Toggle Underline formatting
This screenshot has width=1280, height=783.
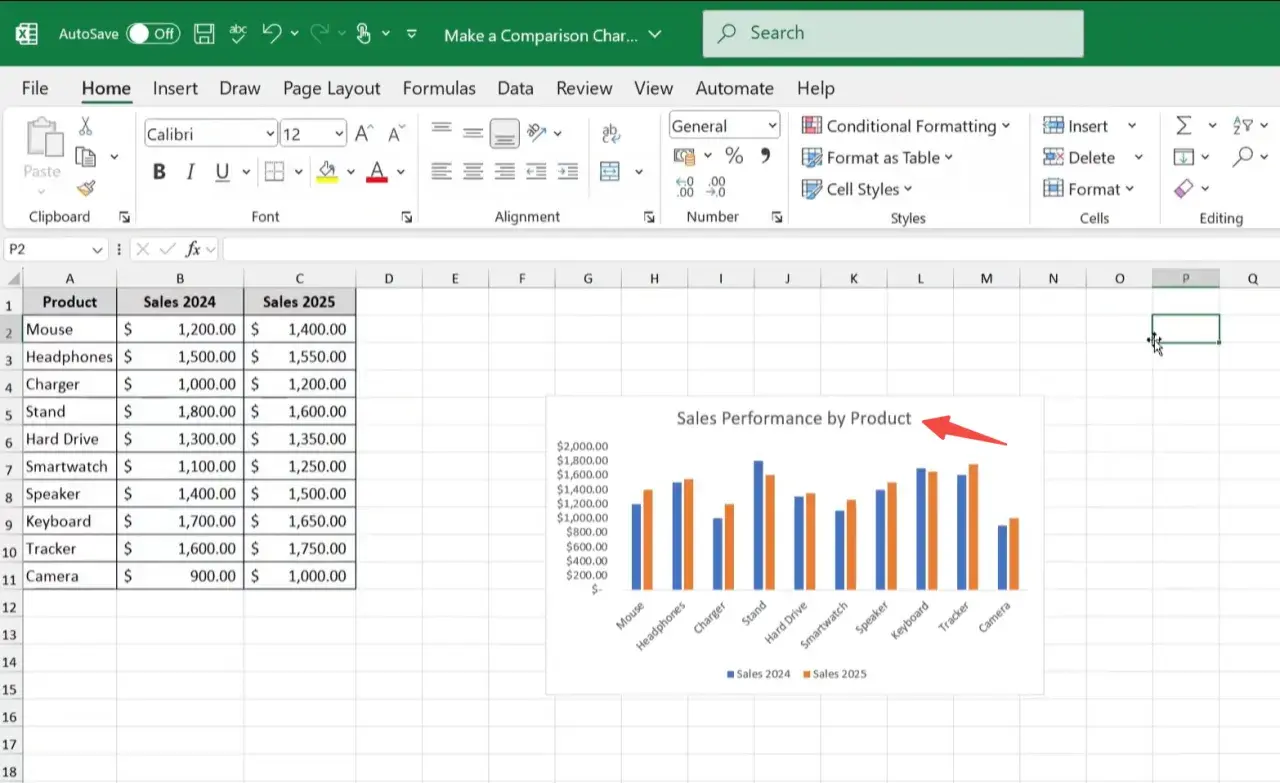(221, 172)
